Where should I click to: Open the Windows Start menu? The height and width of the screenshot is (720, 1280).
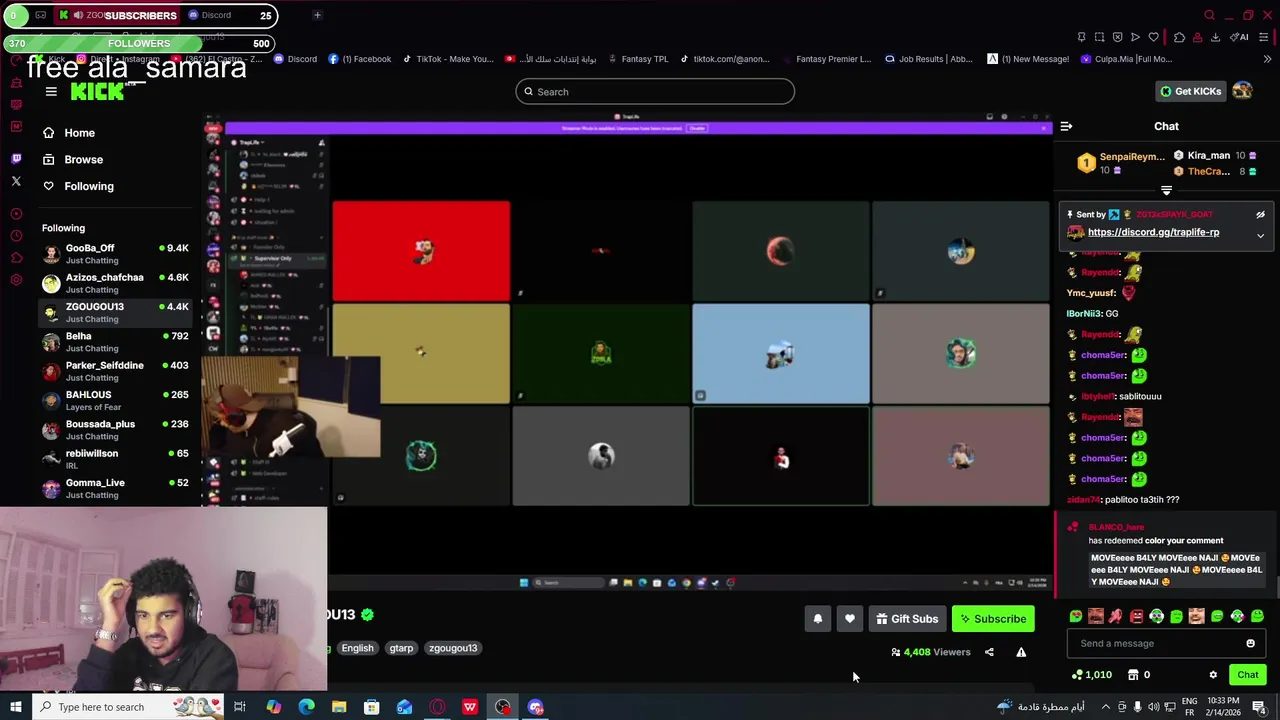tap(15, 707)
